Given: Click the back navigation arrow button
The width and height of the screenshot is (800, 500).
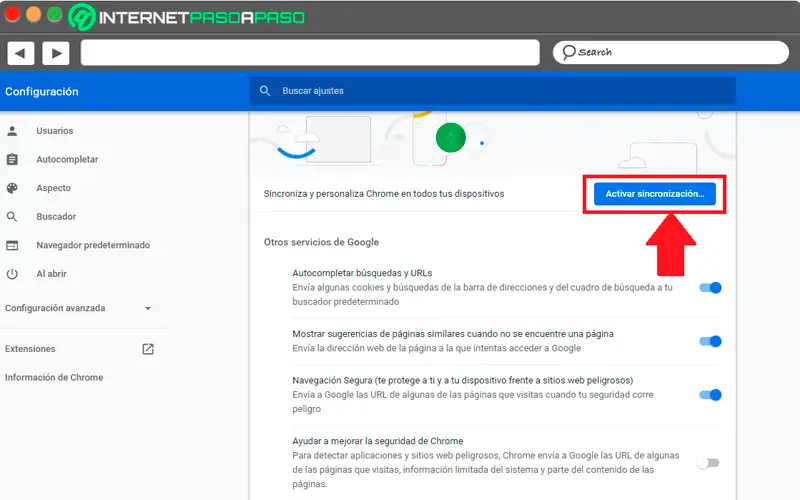Looking at the screenshot, I should point(20,53).
